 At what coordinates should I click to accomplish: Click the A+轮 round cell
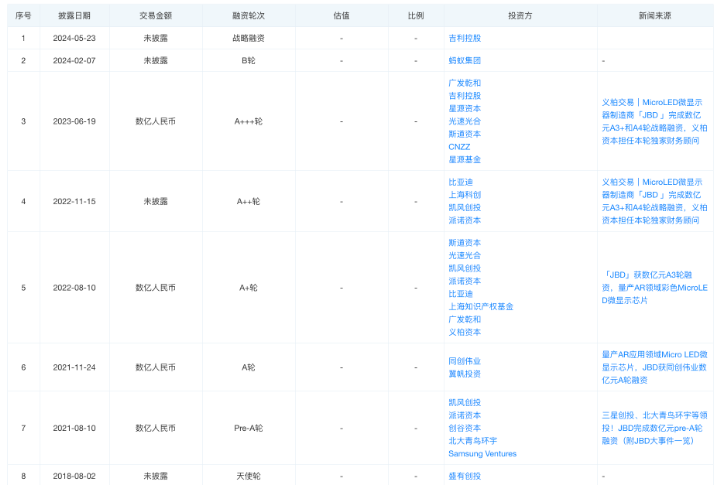point(248,287)
